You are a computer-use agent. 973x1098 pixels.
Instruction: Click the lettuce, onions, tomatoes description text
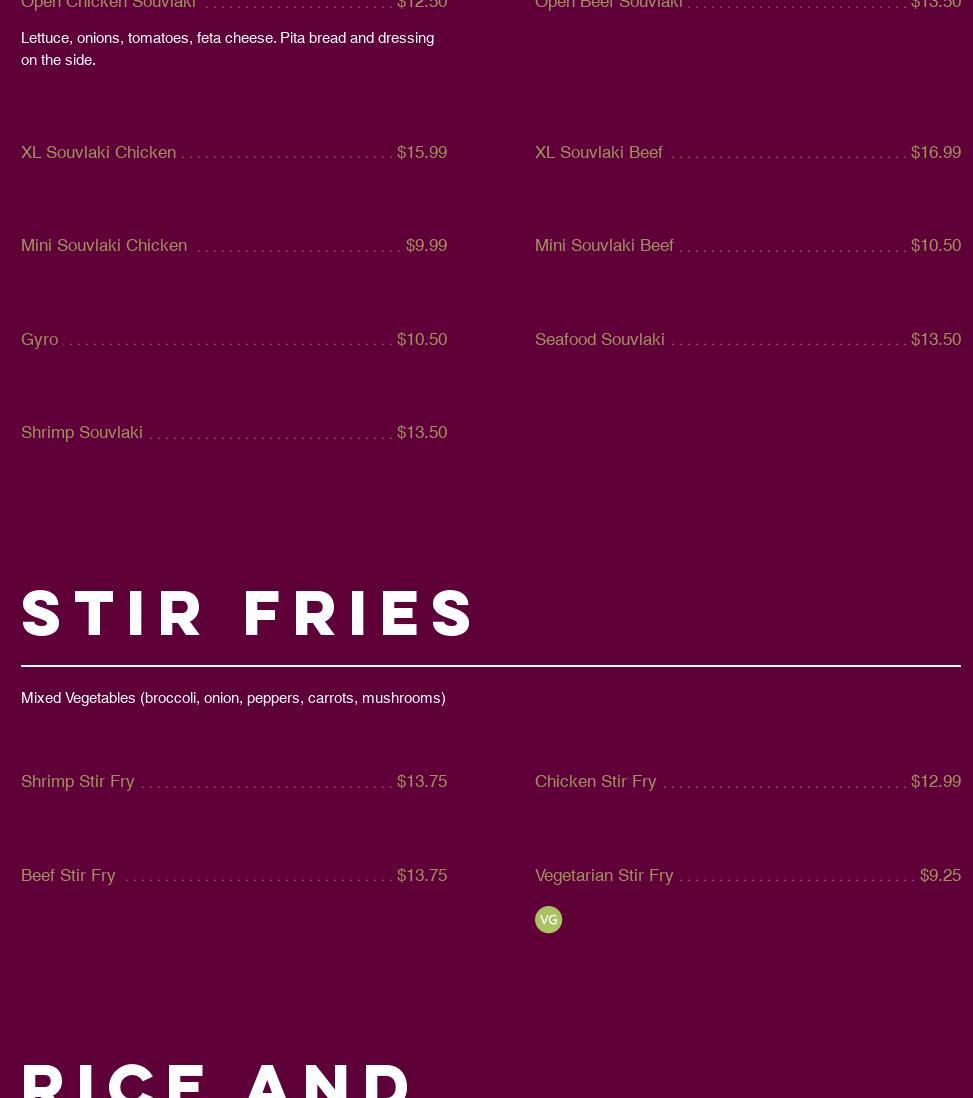point(227,48)
